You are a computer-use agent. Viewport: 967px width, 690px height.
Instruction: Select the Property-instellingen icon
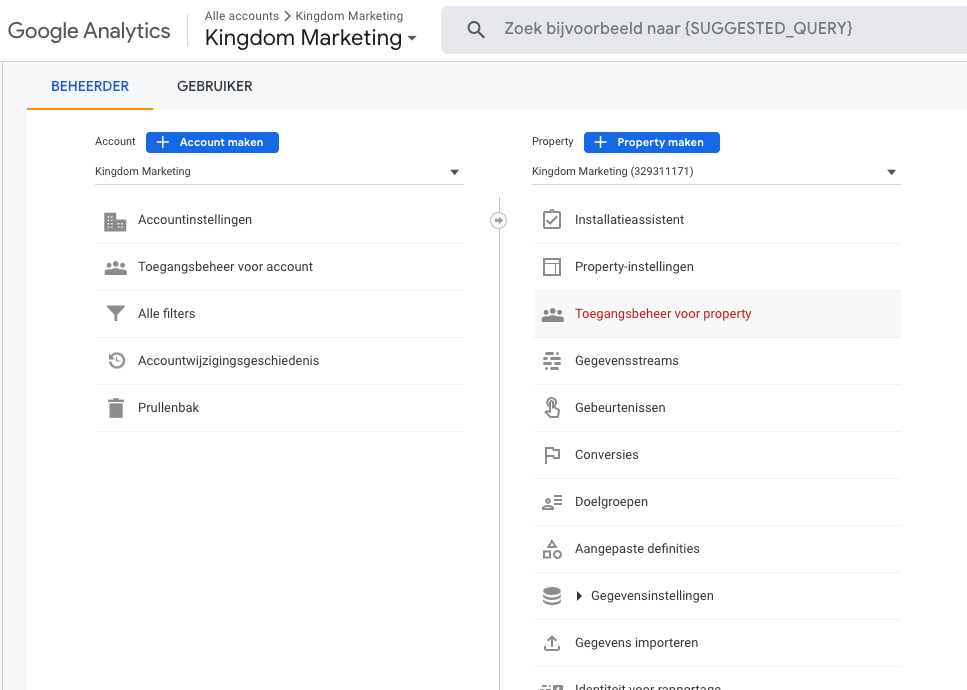(552, 266)
